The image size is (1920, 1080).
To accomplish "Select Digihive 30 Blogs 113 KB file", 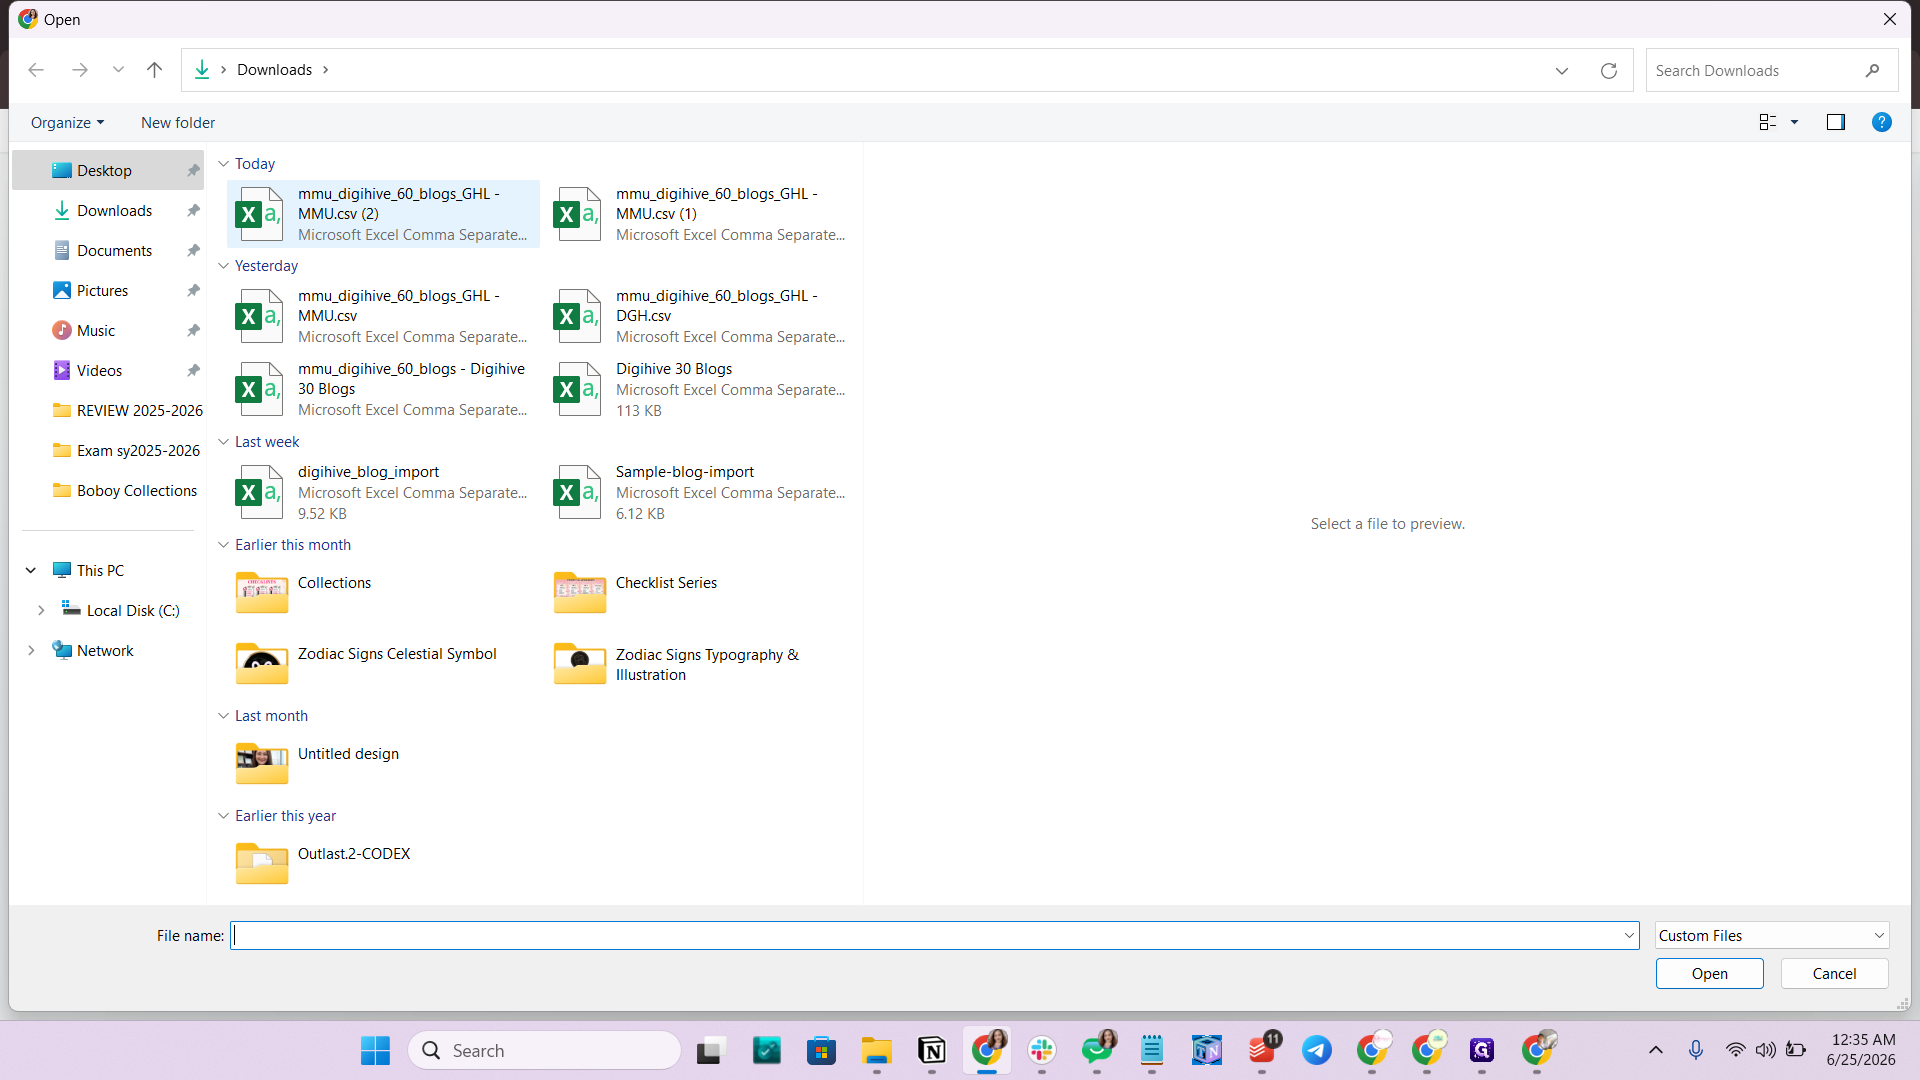I will coord(700,389).
